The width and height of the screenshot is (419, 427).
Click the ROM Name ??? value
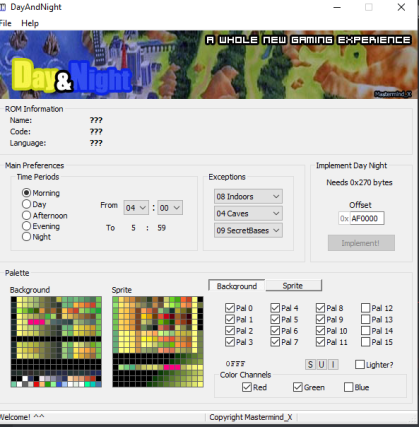(96, 120)
